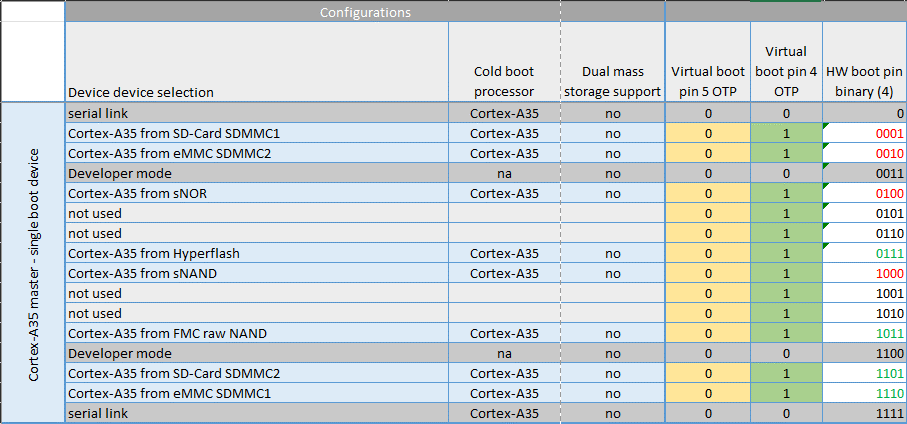Viewport: 907px width, 424px height.
Task: Click 'Cortex-A35 from SD-Card SDMMC2' cell
Action: [x=257, y=374]
